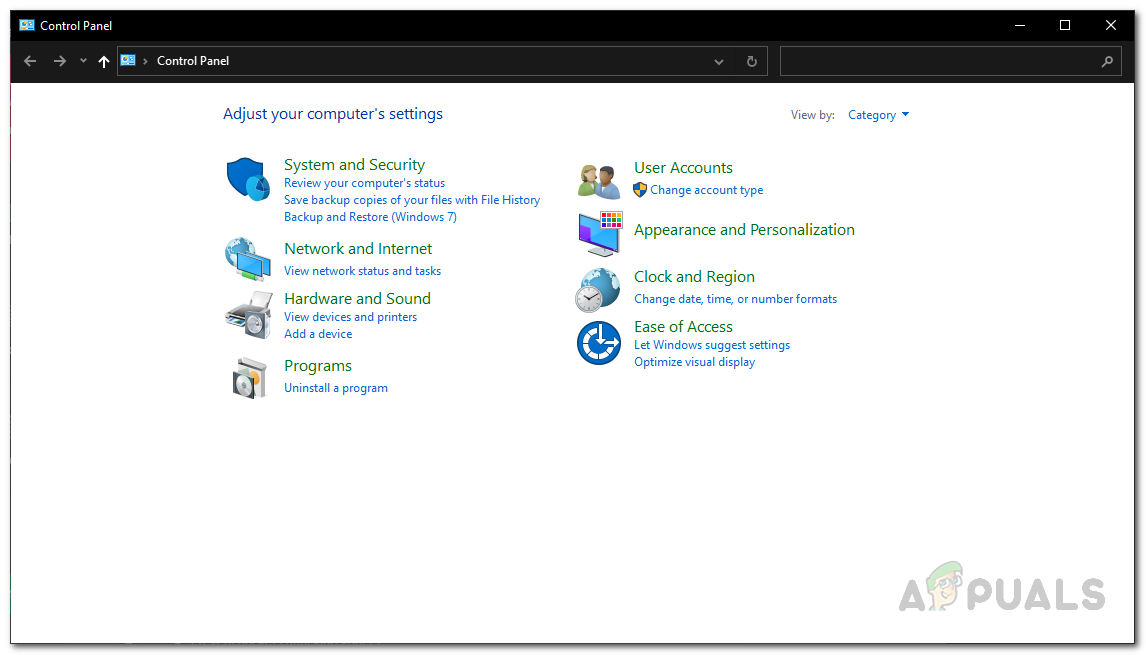Focus the Control Panel search box
Viewport: 1146px width, 655px height.
(938, 61)
